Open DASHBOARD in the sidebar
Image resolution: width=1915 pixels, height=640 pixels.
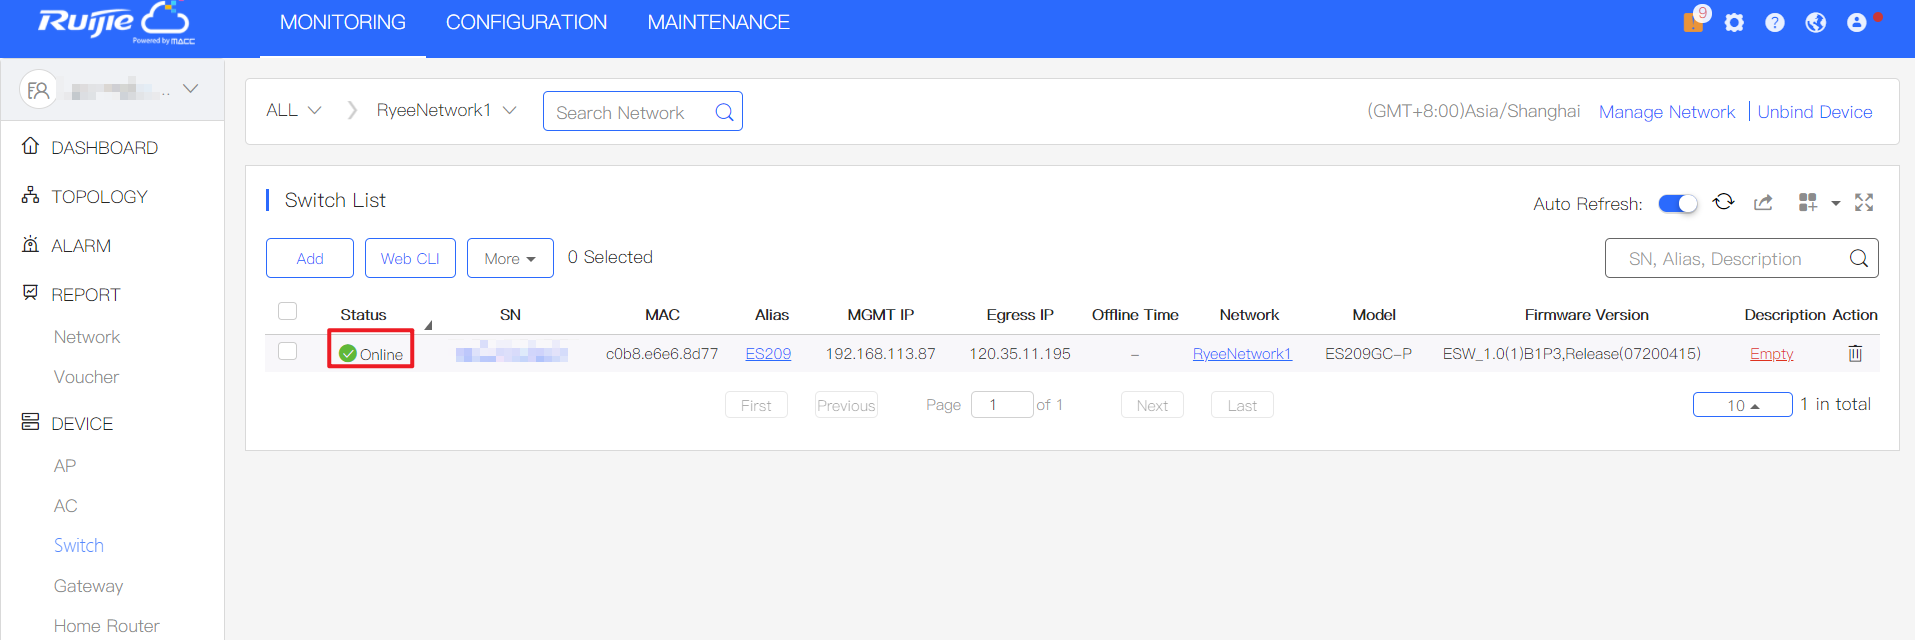click(x=104, y=148)
